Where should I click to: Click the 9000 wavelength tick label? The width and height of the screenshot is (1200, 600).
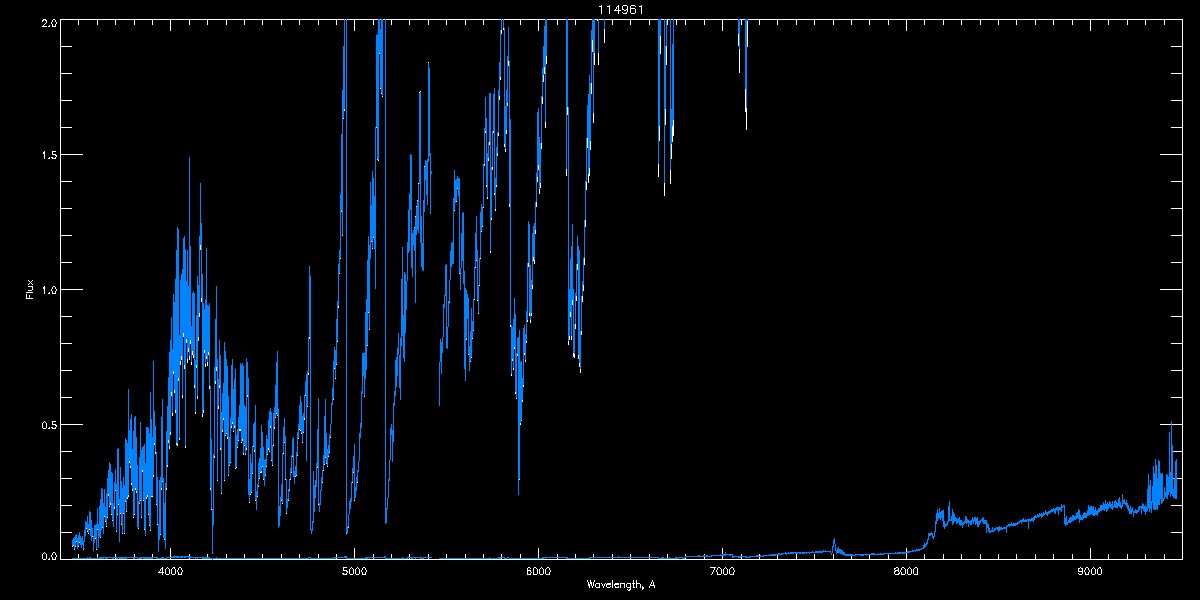point(1090,571)
